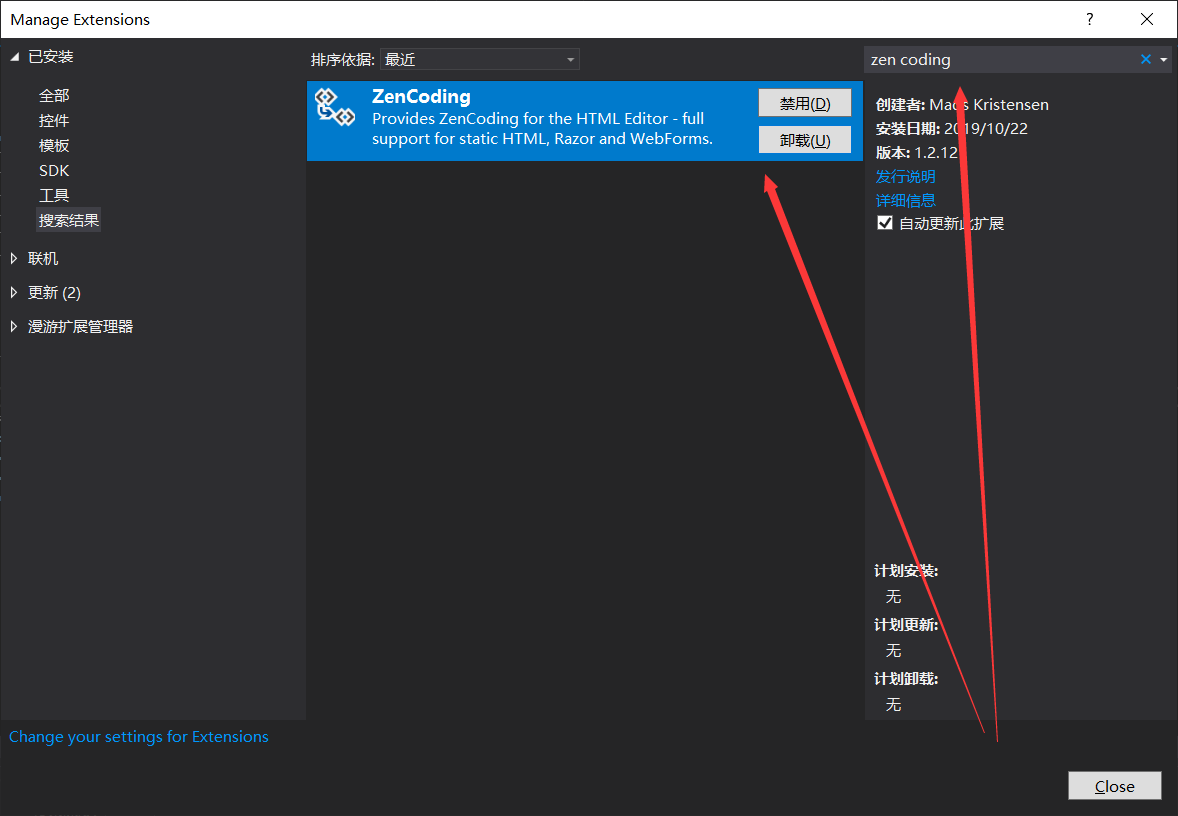The width and height of the screenshot is (1178, 816).
Task: Open the search history dropdown arrow
Action: [1164, 59]
